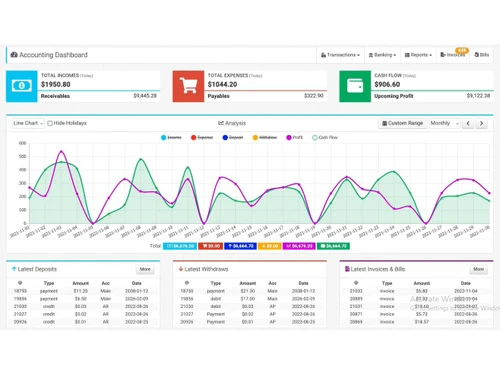Click withdraw amount $17.00

tap(248, 299)
